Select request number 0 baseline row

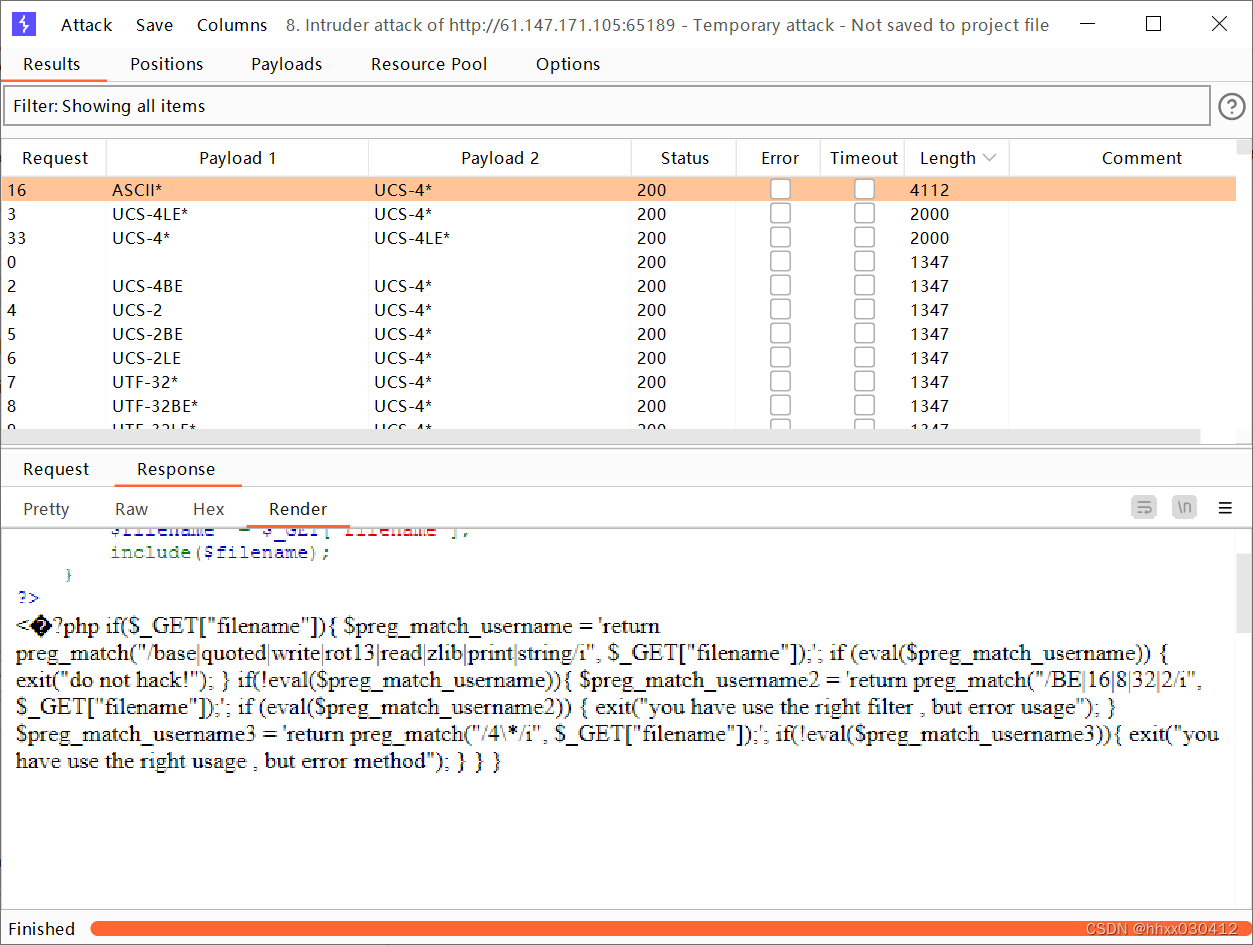coord(619,261)
